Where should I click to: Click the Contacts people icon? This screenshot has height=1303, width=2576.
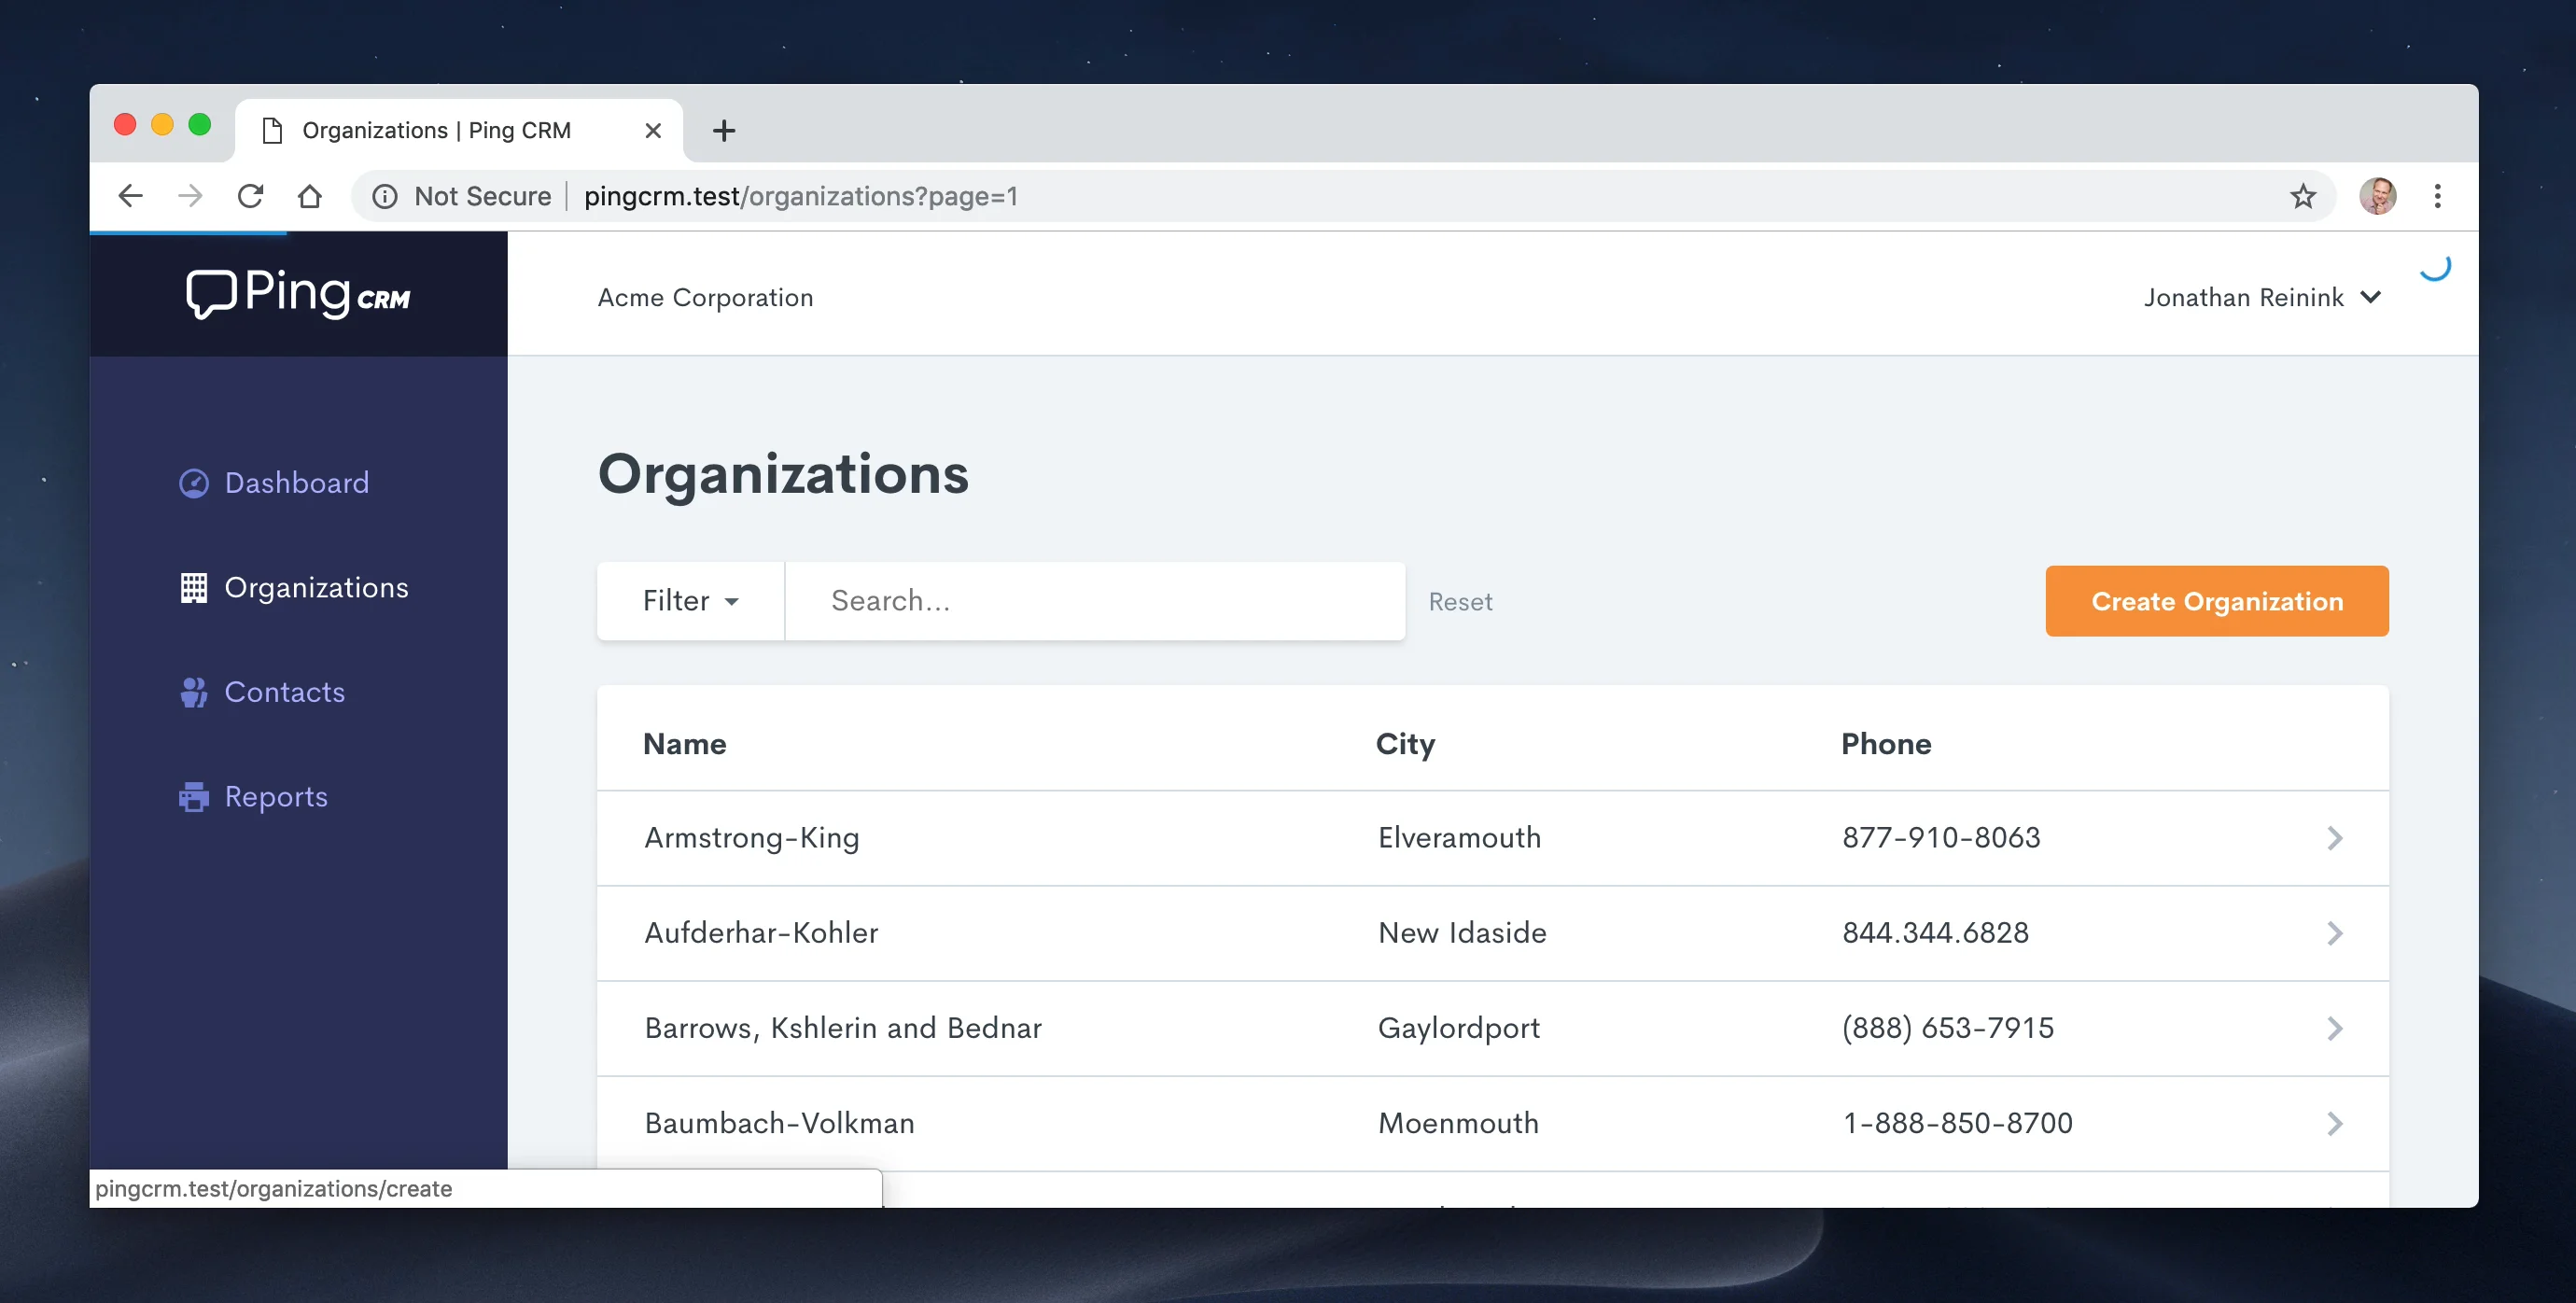[x=193, y=692]
